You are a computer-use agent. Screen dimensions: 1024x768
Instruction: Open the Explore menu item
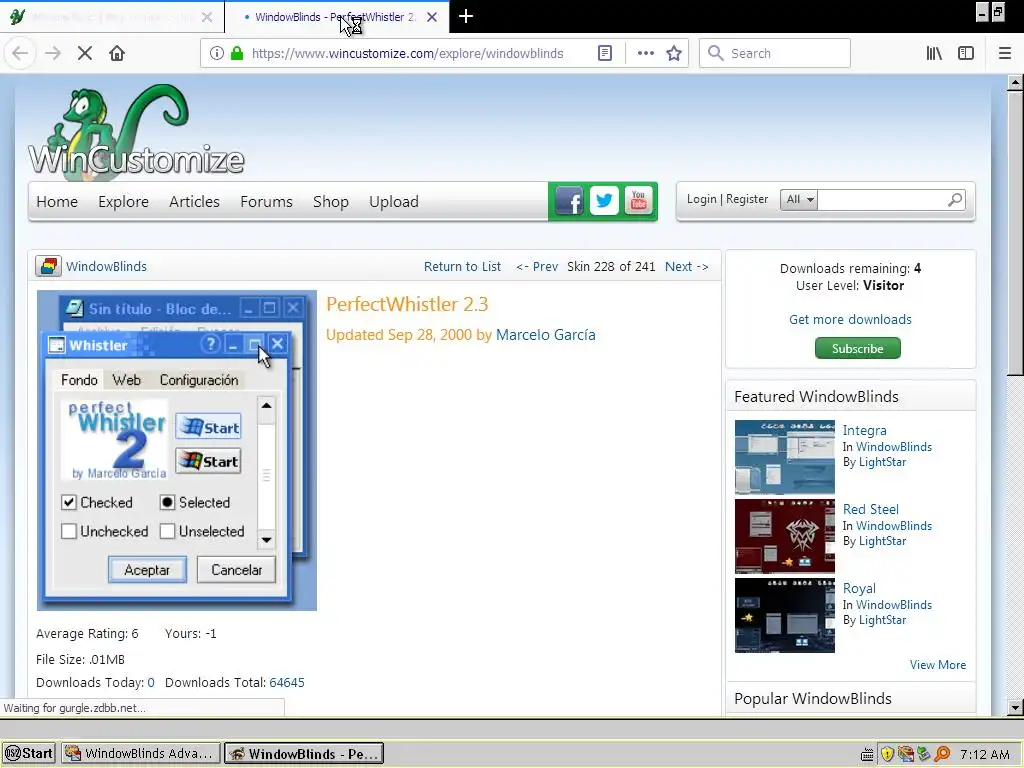click(123, 202)
